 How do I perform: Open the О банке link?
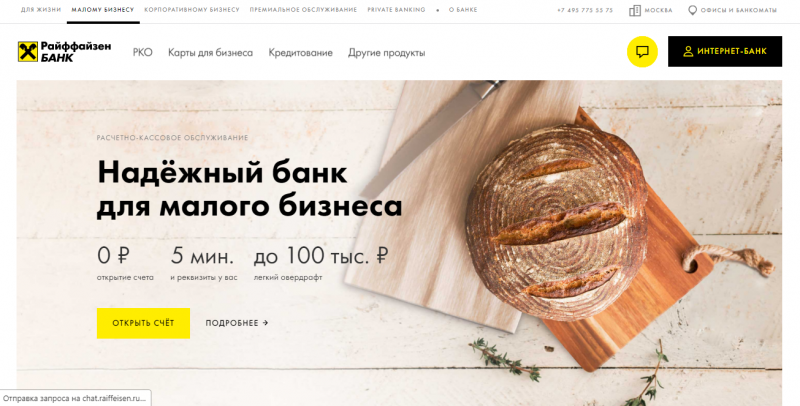(x=463, y=10)
